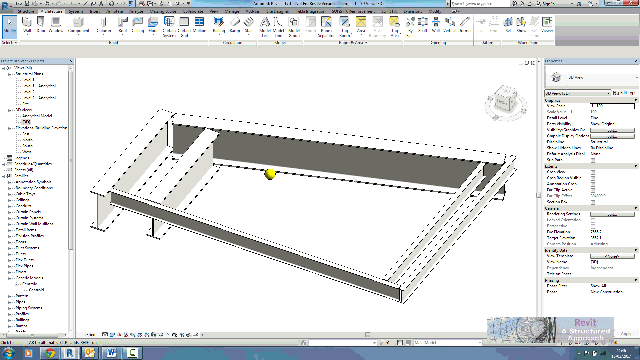This screenshot has height=360, width=640.
Task: Collapse the Families node in Project Browser
Action: pos(4,176)
